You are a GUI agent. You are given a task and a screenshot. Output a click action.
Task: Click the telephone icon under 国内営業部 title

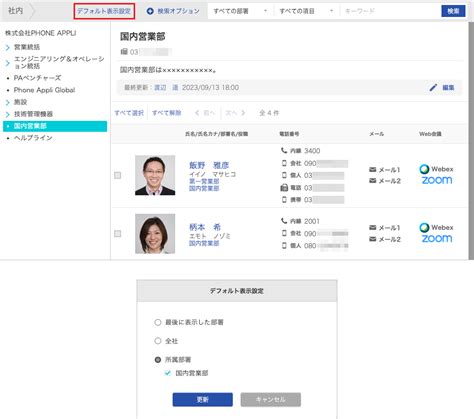(124, 52)
